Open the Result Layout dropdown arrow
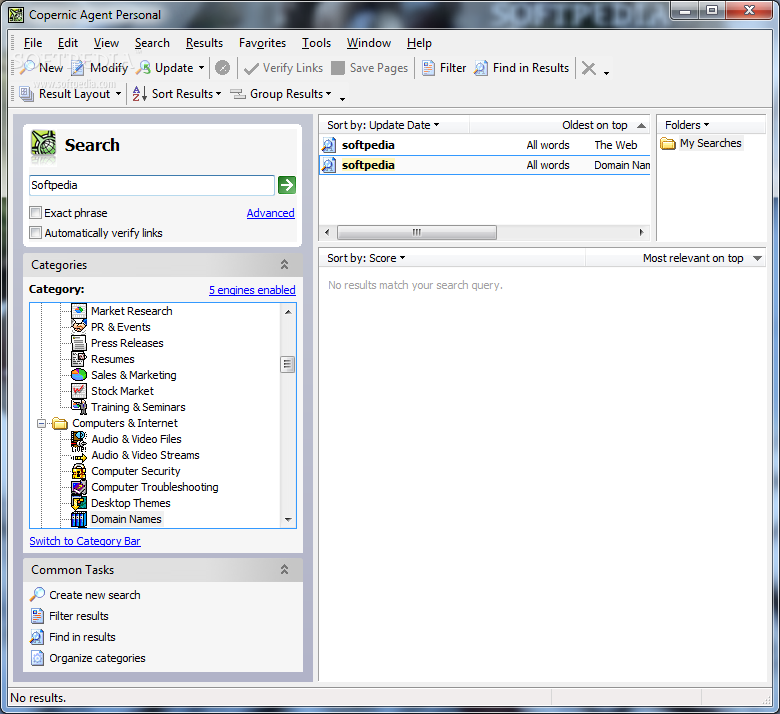 click(118, 94)
